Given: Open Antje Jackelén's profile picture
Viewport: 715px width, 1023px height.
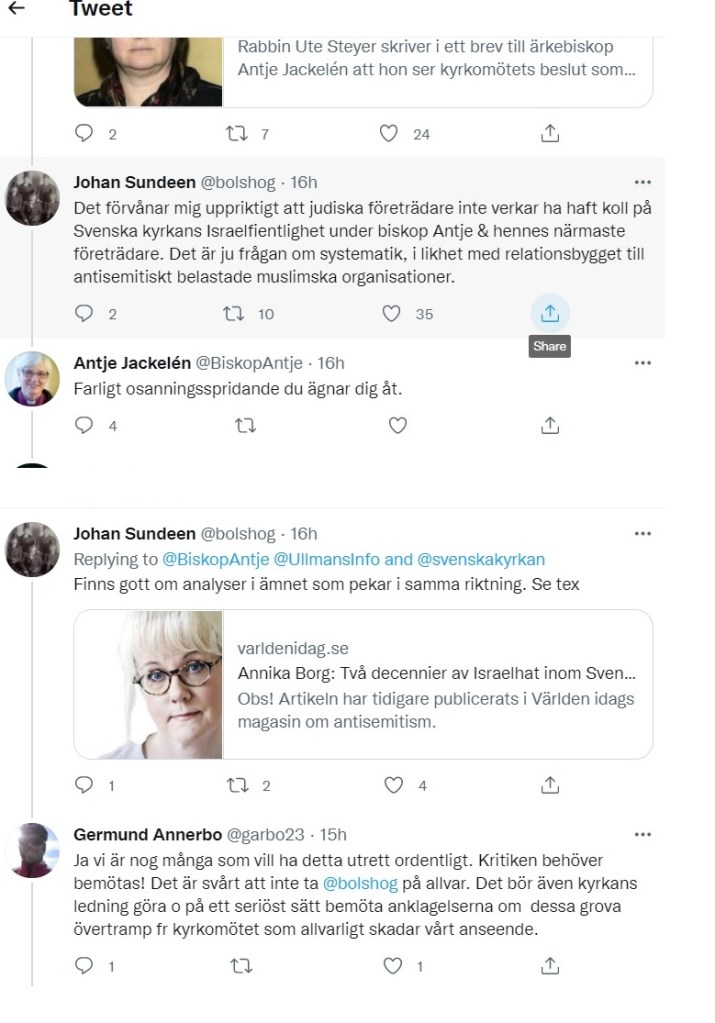Looking at the screenshot, I should pos(33,379).
